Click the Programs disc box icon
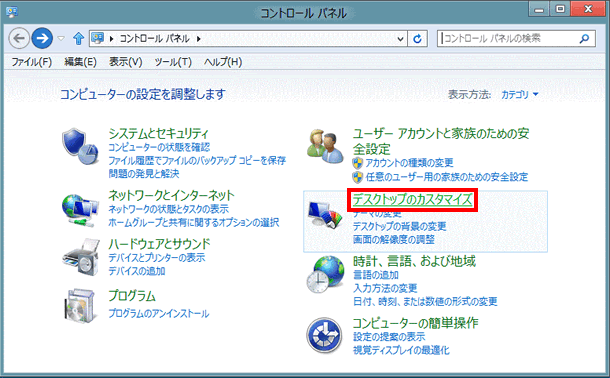 coord(80,306)
